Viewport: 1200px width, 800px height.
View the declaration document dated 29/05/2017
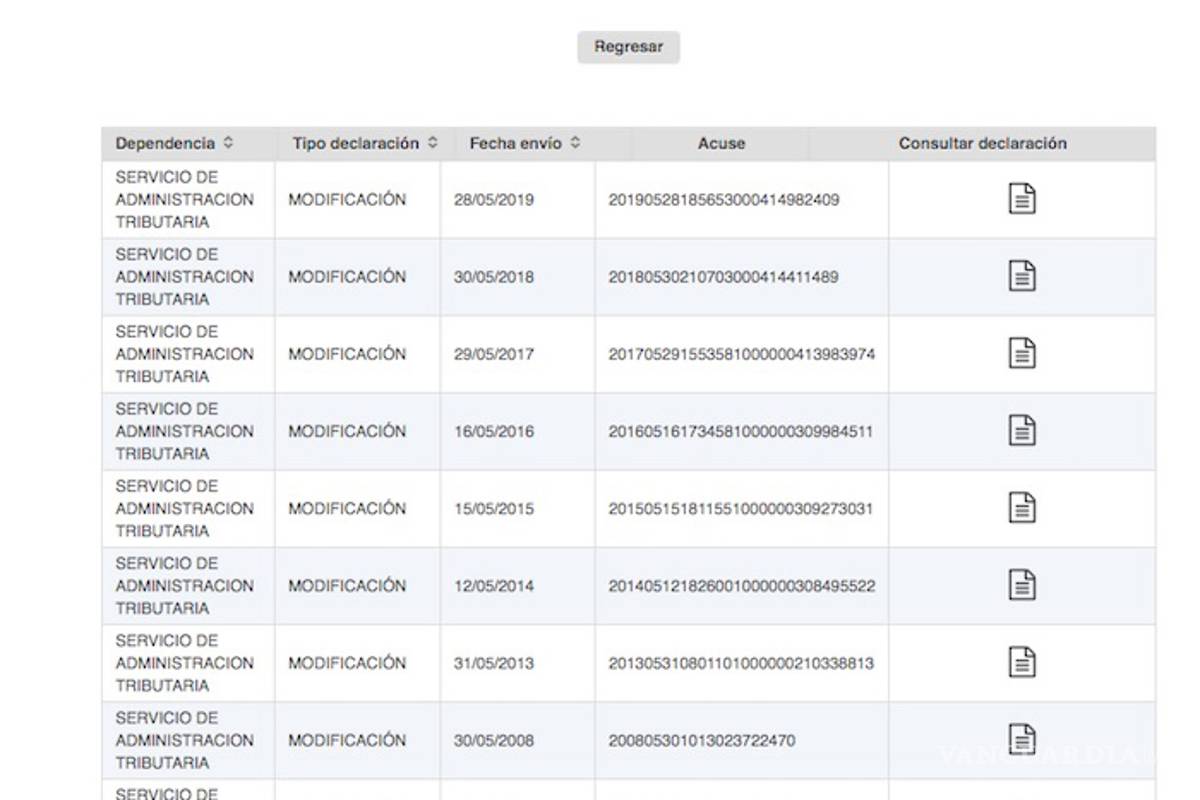click(1021, 353)
